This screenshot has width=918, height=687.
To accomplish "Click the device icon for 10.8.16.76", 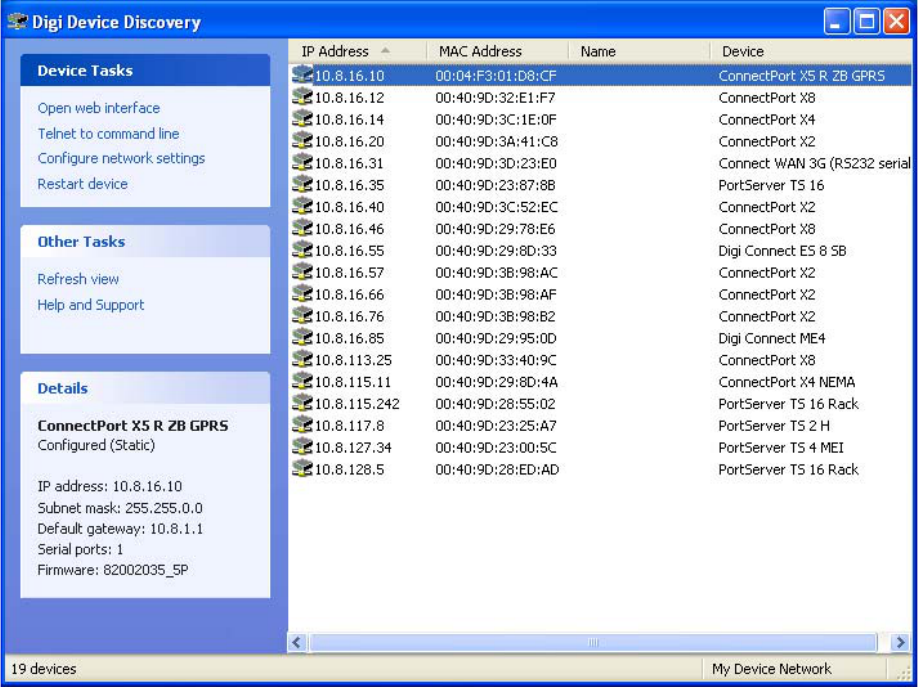I will pyautogui.click(x=302, y=316).
